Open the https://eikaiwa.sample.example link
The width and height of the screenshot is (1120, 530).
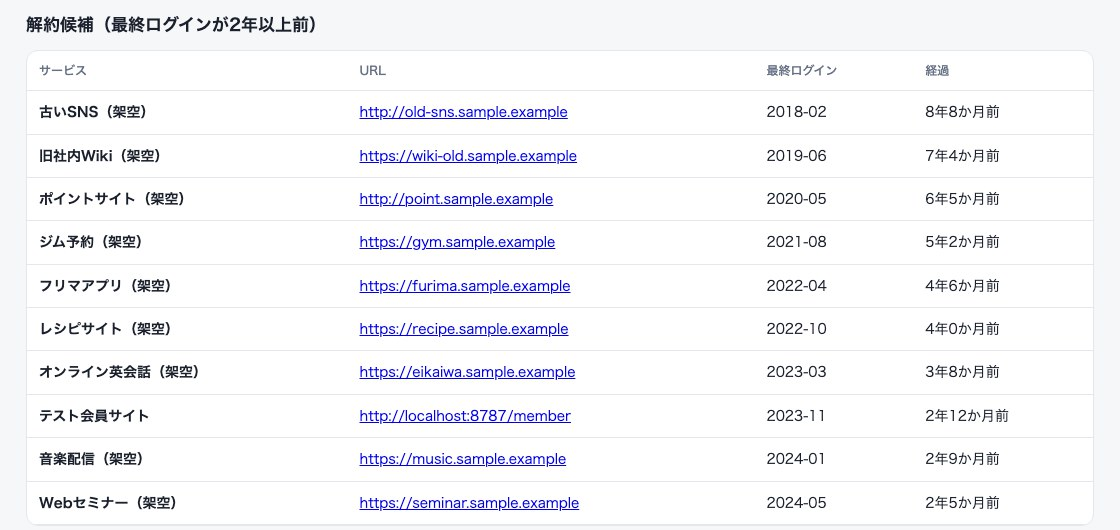point(467,372)
